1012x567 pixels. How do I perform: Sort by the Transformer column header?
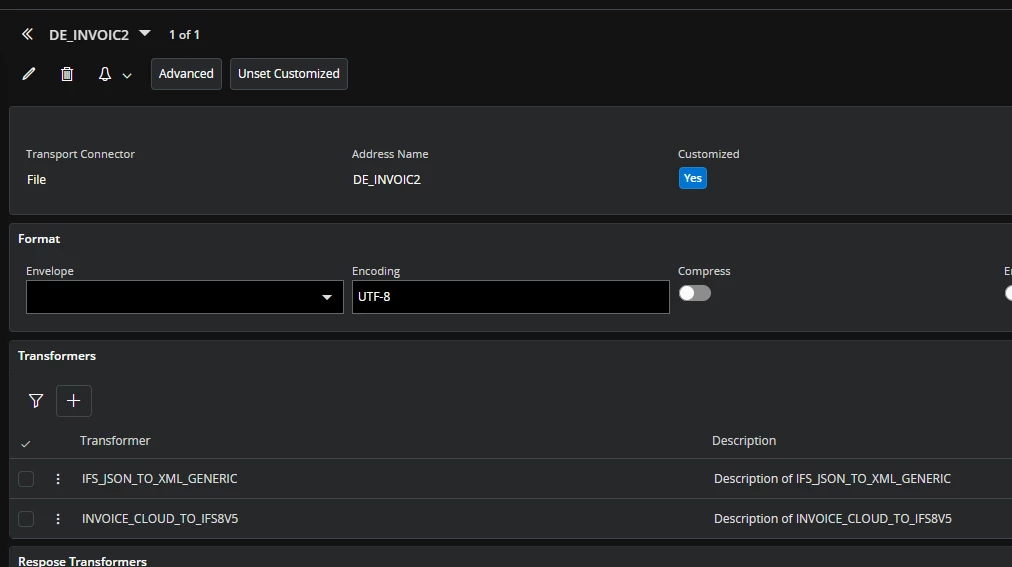(115, 440)
